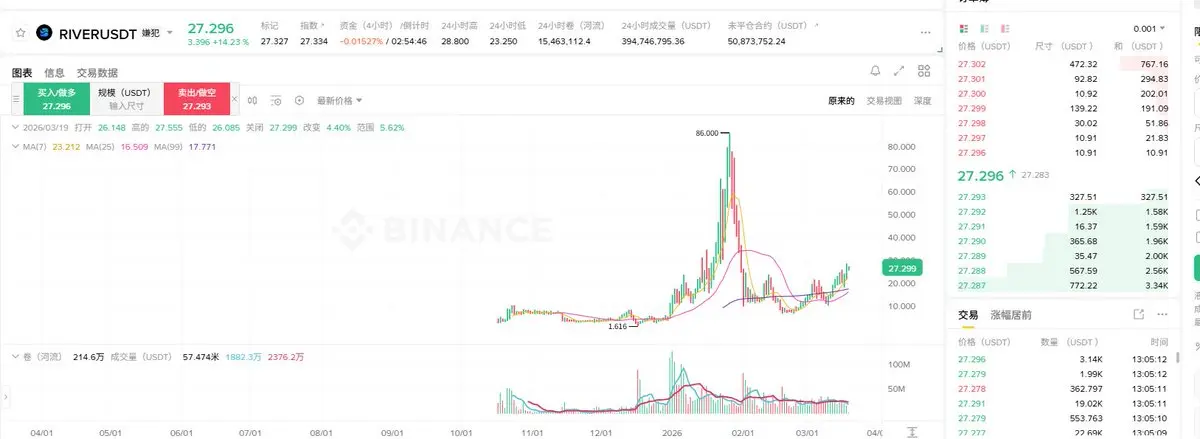Open the 交易数据 trading data tab
Viewport: 1200px width, 439px height.
point(98,72)
